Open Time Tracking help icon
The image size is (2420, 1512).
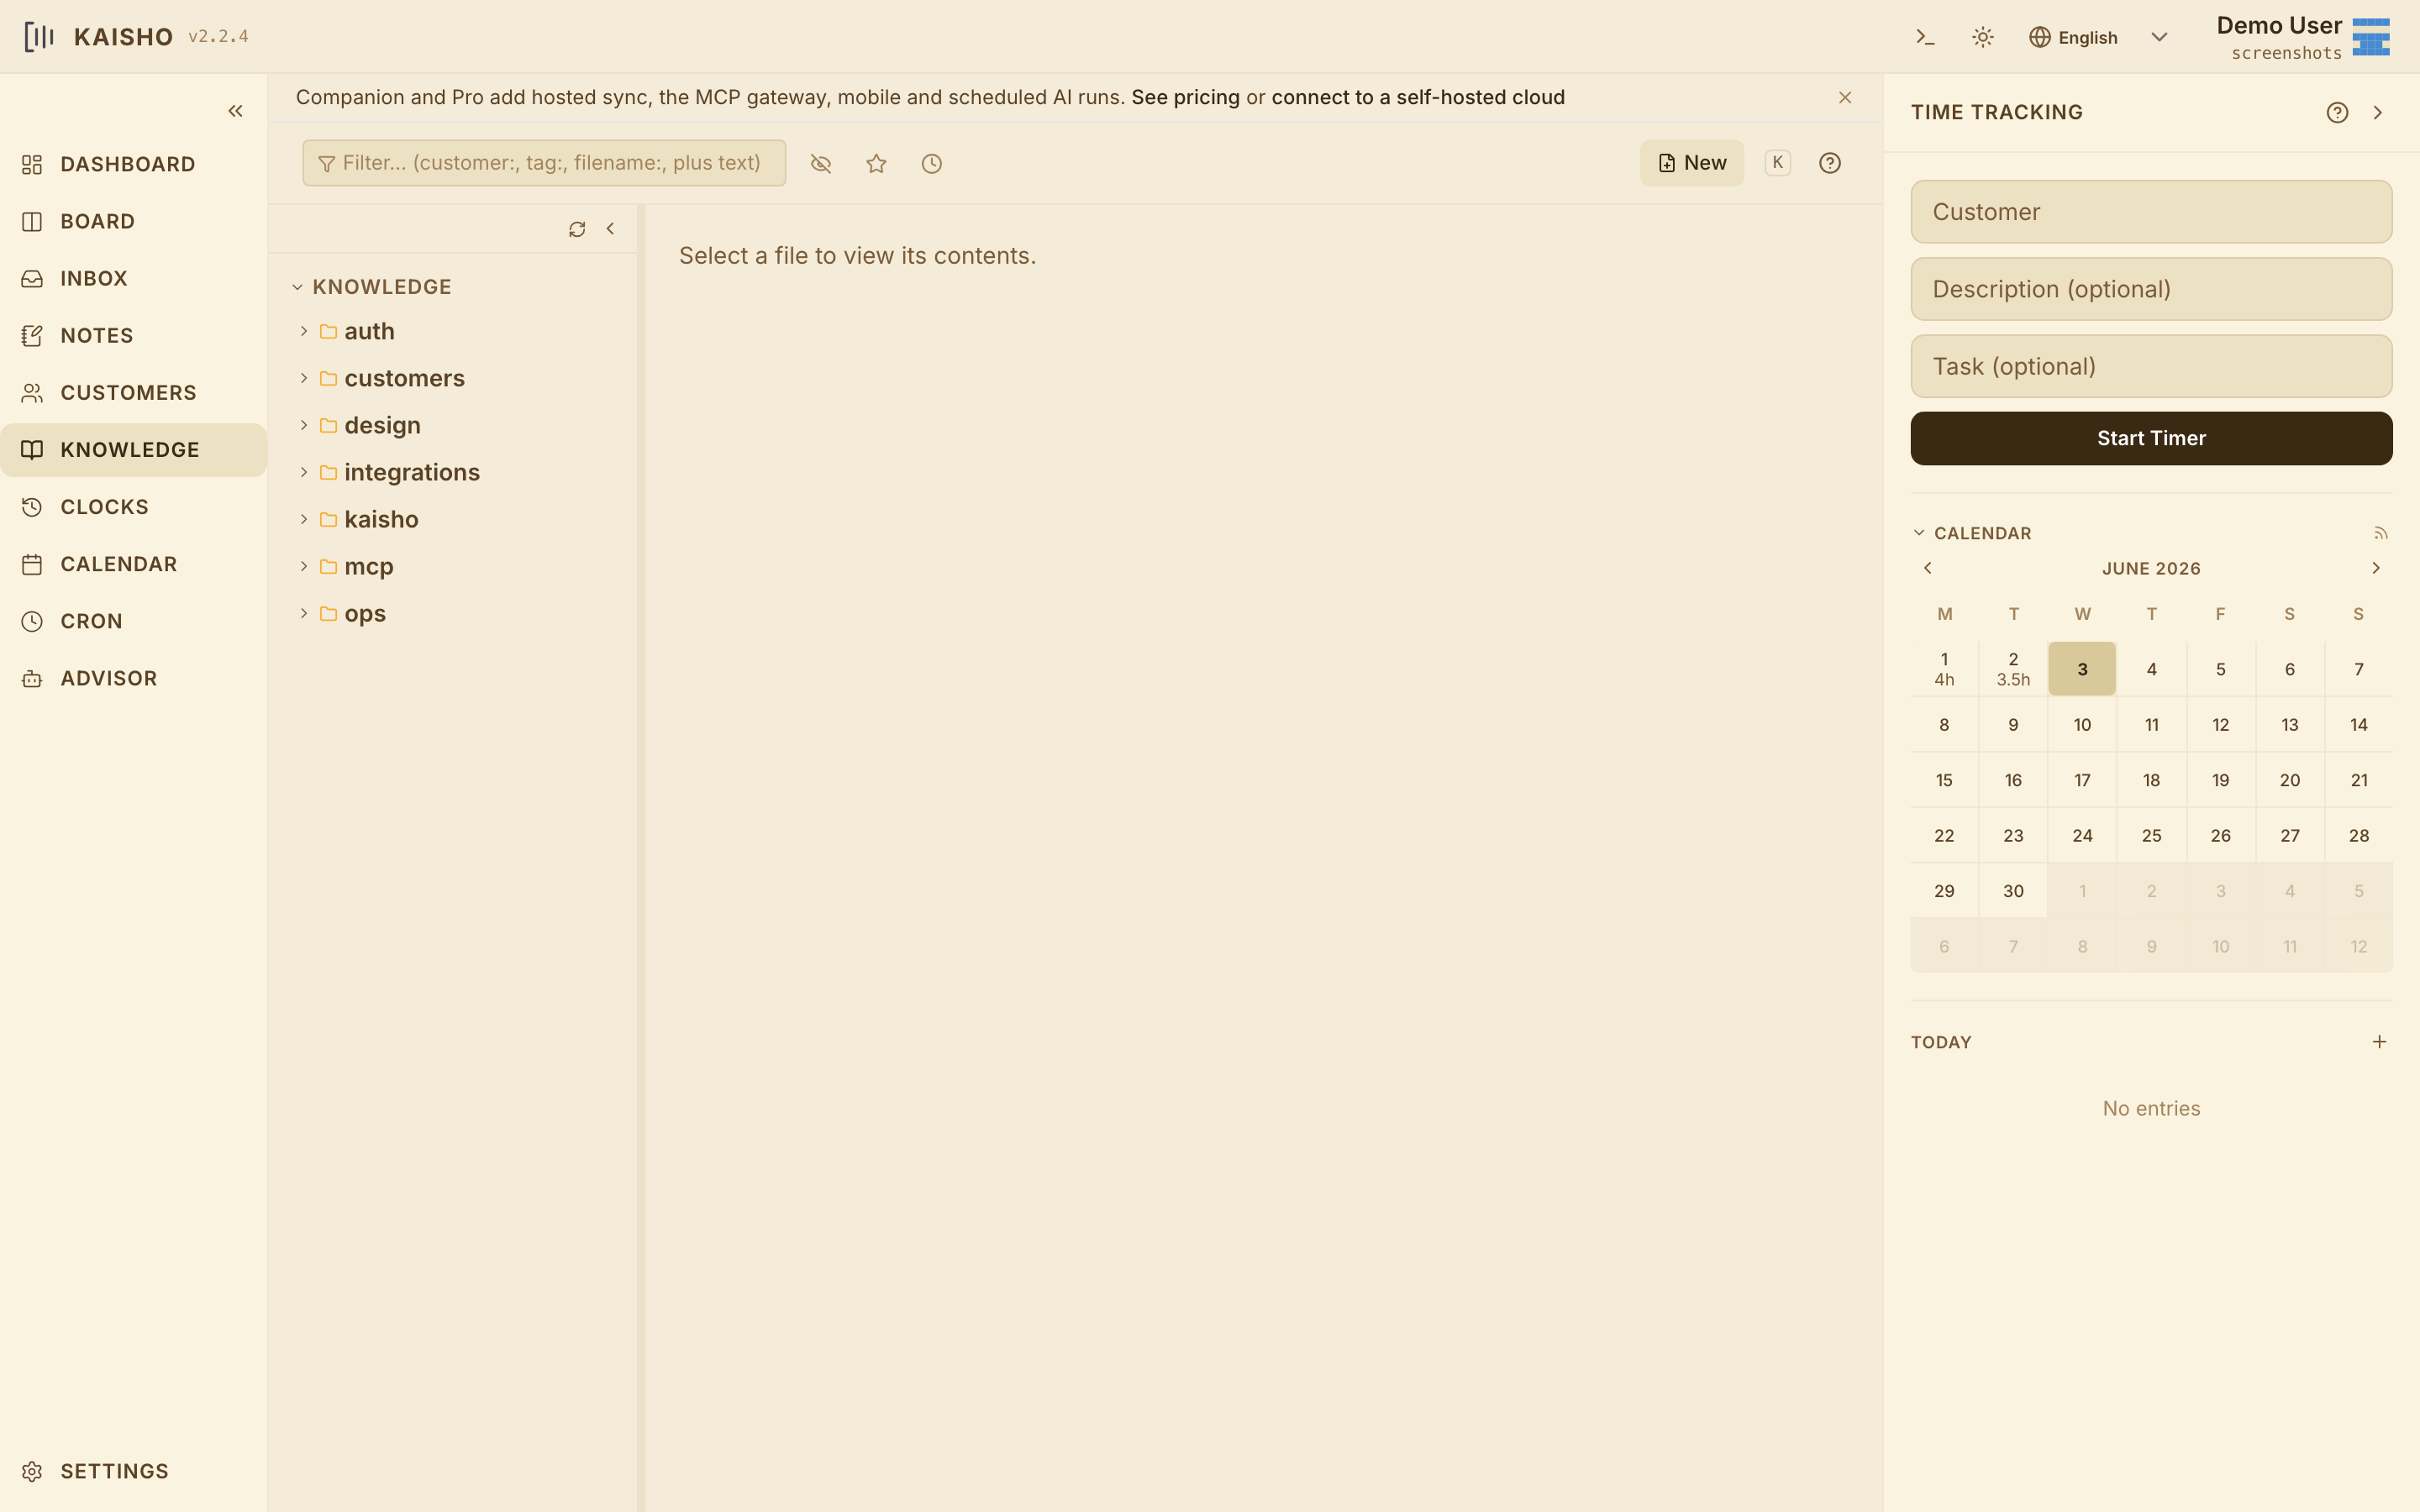2337,112
